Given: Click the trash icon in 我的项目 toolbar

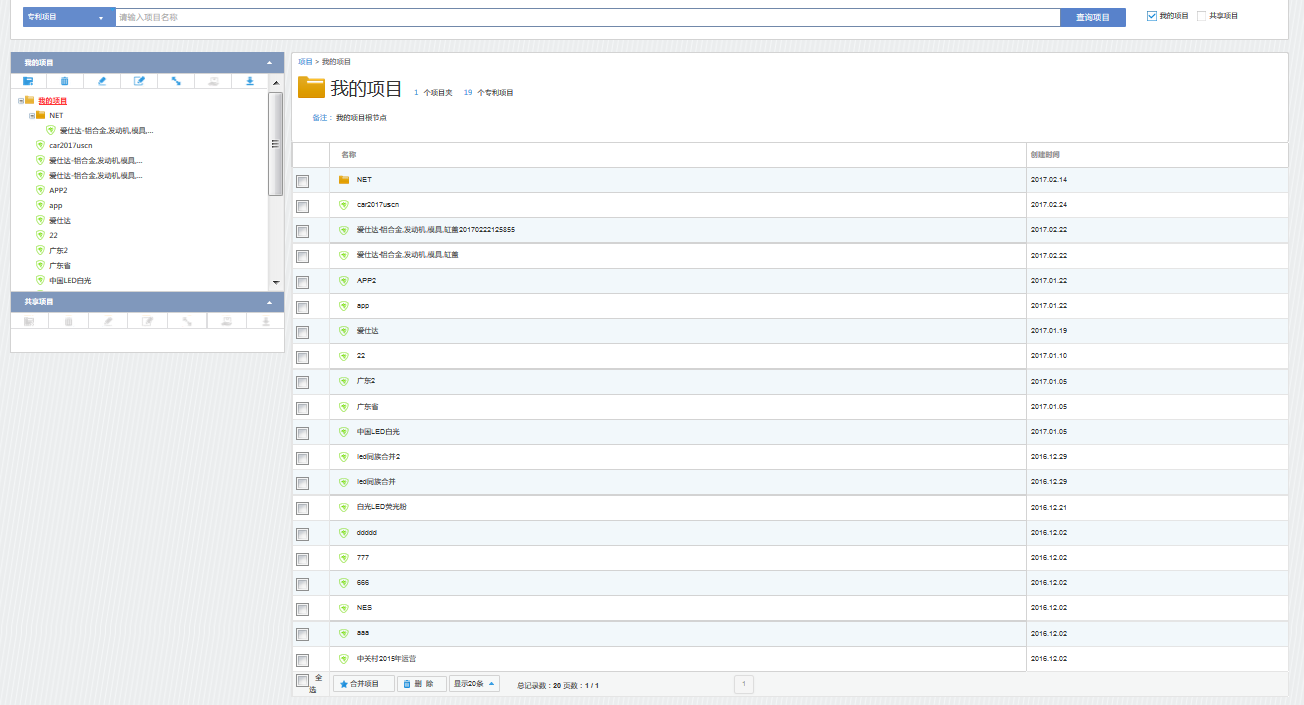Looking at the screenshot, I should (65, 81).
